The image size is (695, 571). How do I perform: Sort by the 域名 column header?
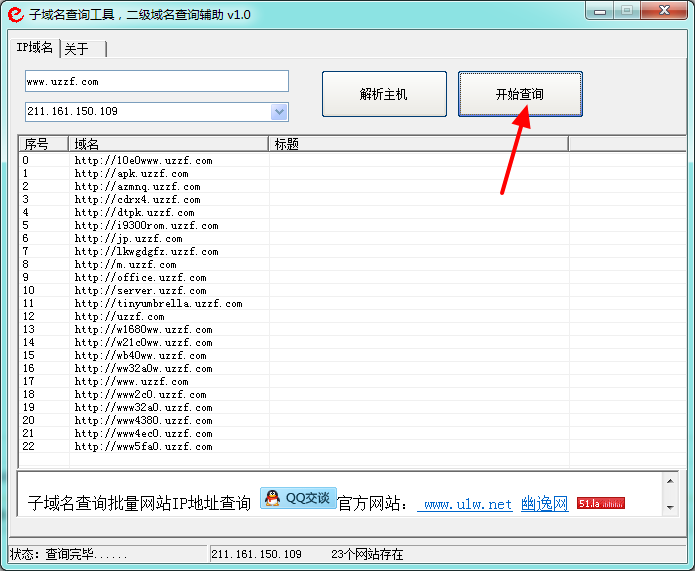(168, 144)
